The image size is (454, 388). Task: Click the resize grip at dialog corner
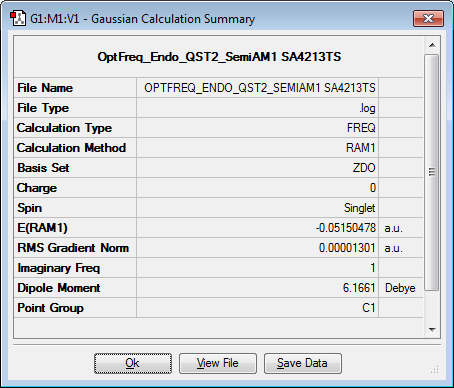[x=435, y=369]
